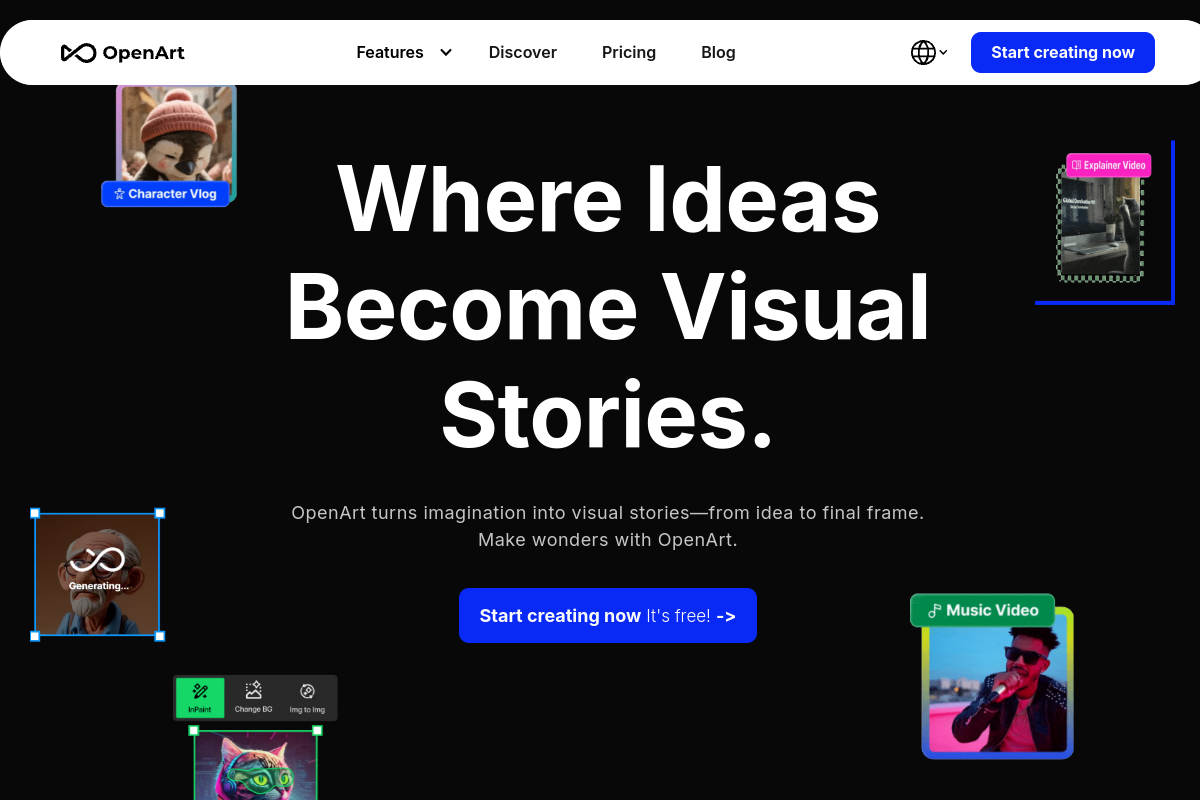Viewport: 1200px width, 800px height.
Task: Expand the Features dropdown menu
Action: point(390,52)
